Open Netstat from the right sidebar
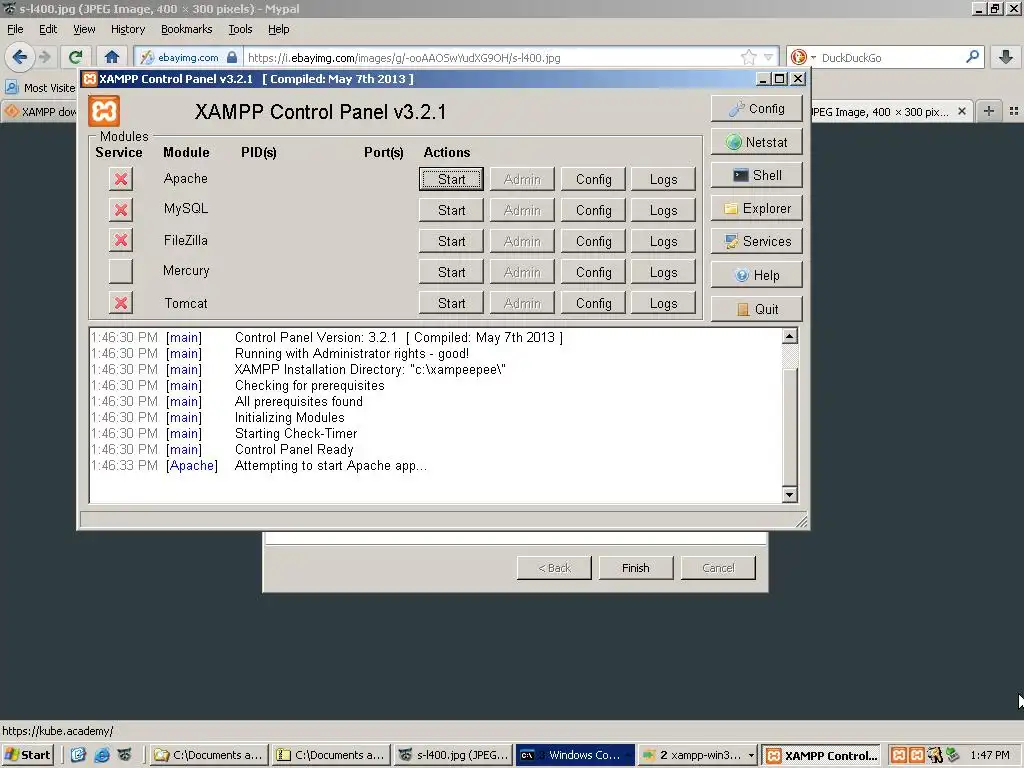Screen dimensions: 1024x768 [x=756, y=142]
